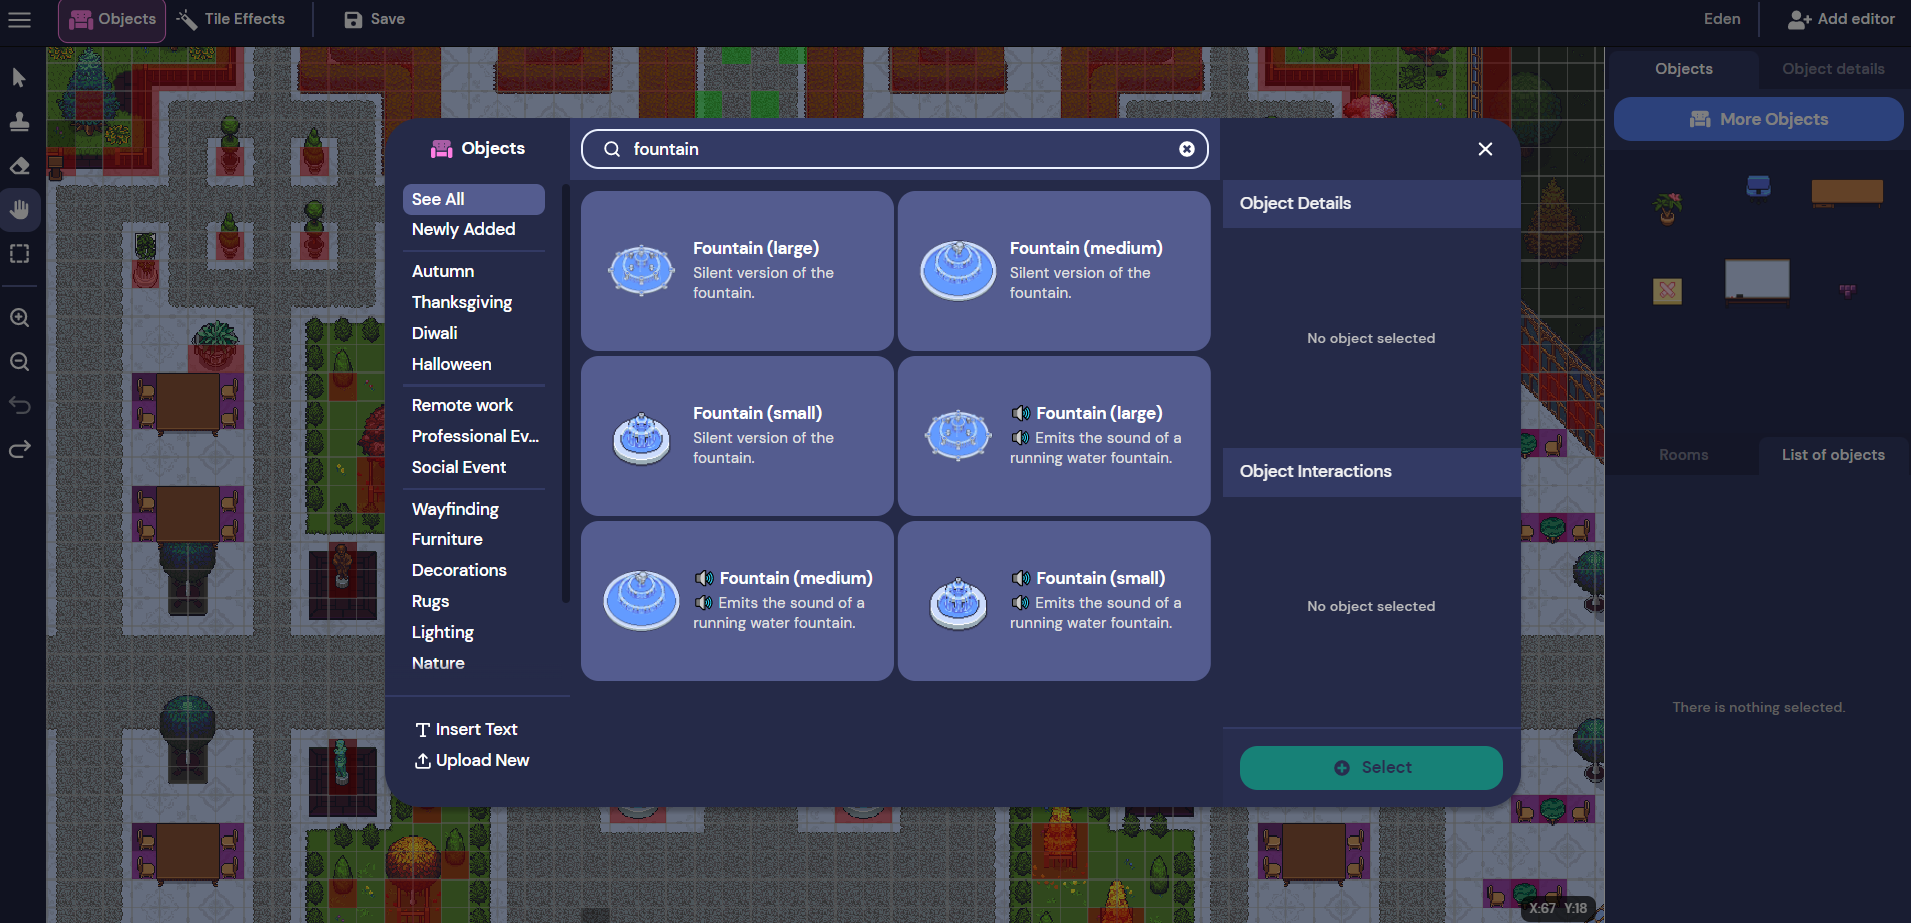Switch to Objects tab in right panel
Viewport: 1911px width, 923px height.
point(1683,69)
